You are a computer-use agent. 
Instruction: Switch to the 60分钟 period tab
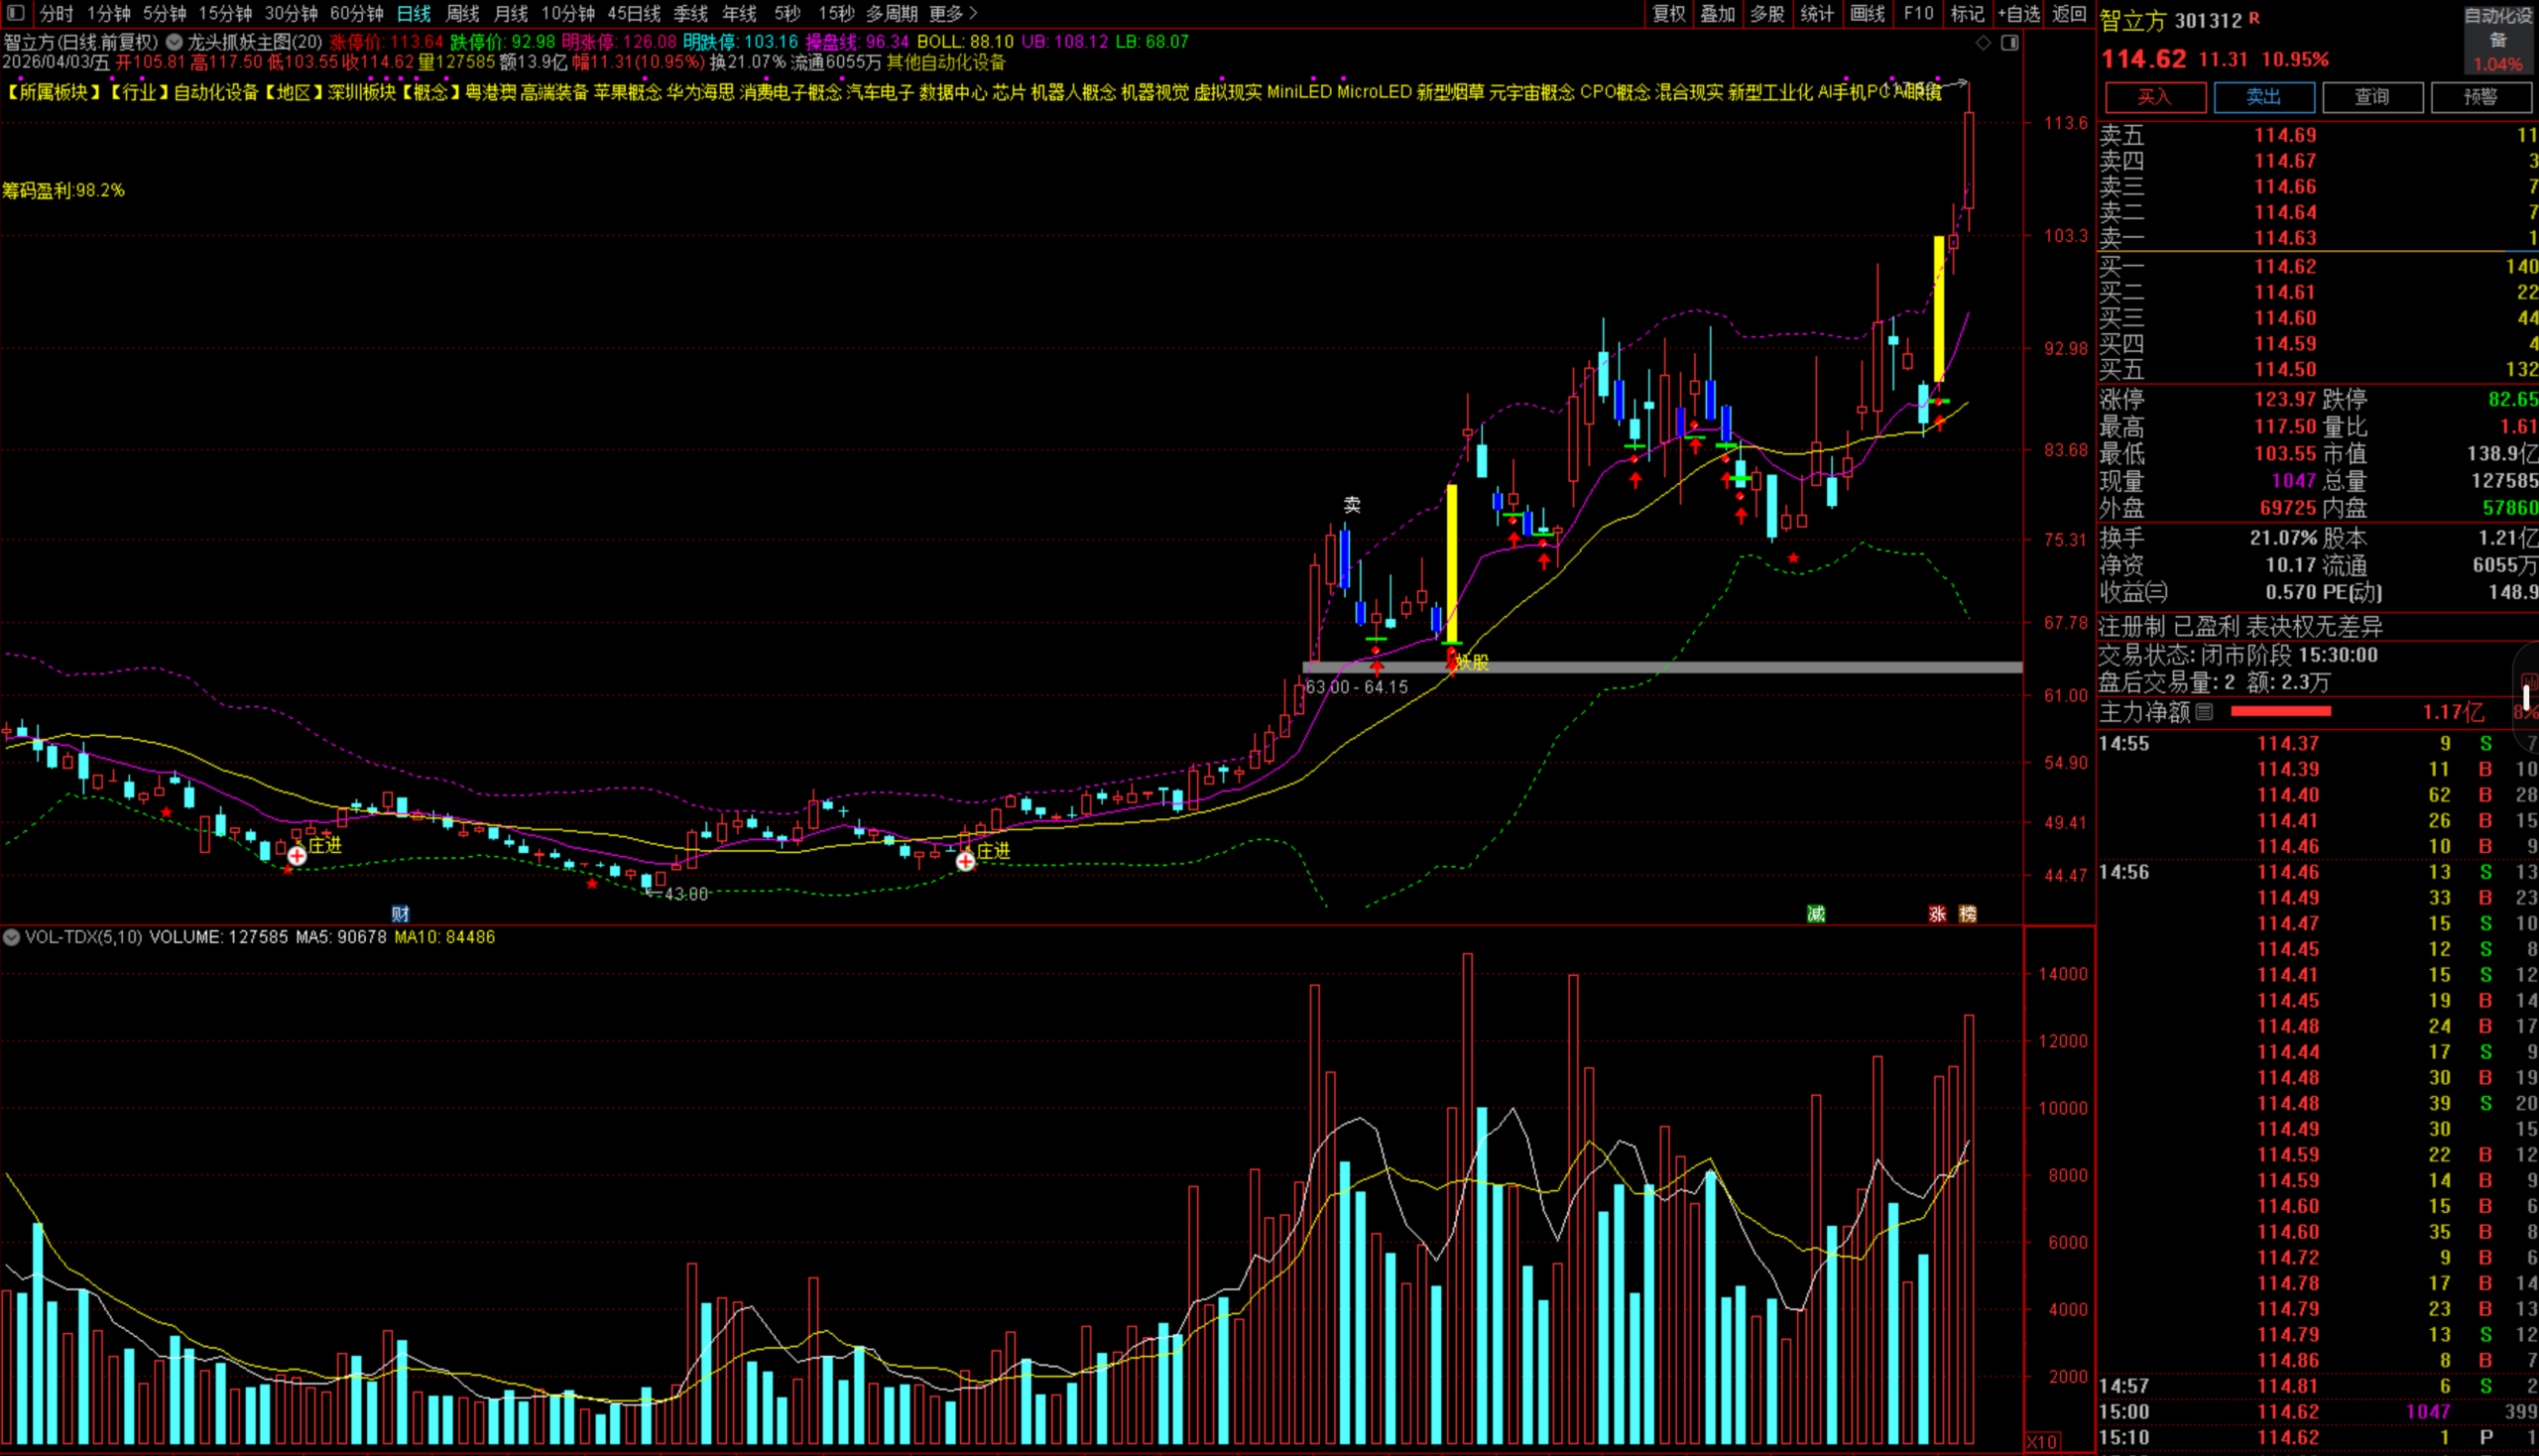356,13
